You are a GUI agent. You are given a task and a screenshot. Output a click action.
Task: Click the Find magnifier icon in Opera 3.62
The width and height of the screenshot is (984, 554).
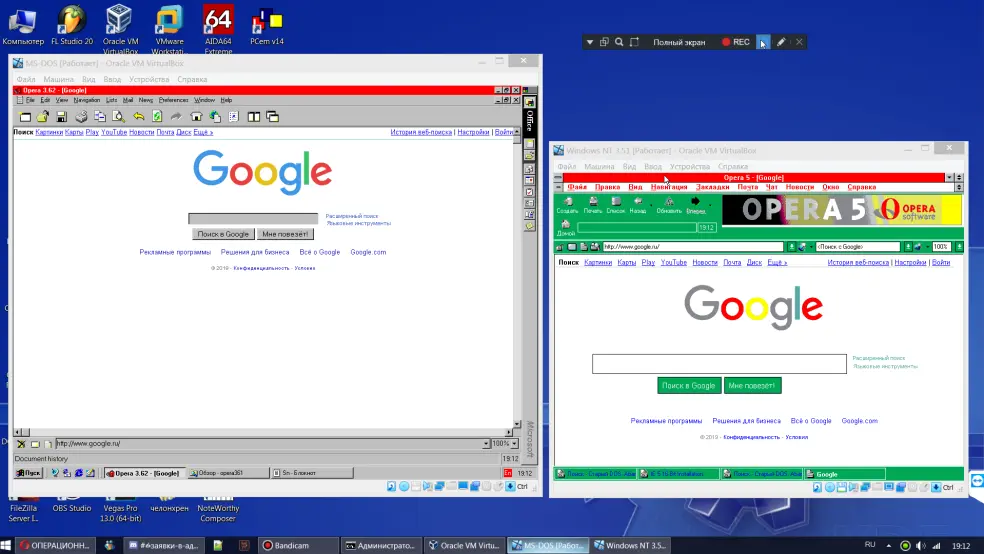pyautogui.click(x=118, y=117)
